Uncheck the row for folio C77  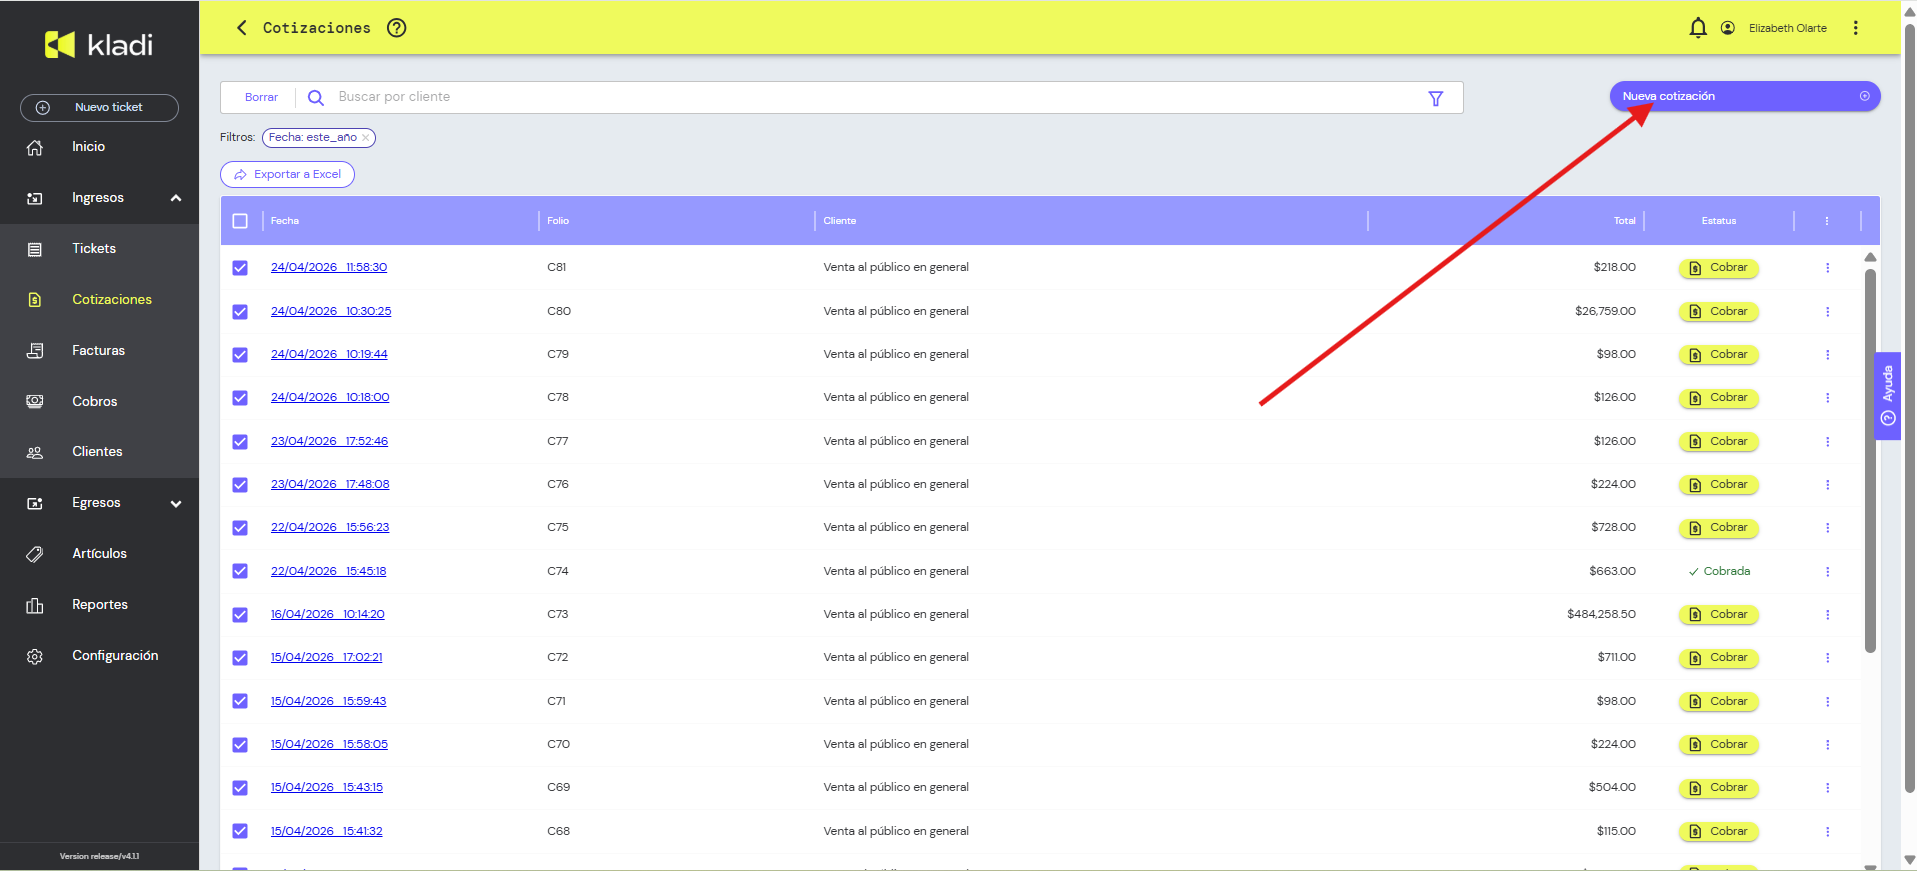[x=240, y=442]
